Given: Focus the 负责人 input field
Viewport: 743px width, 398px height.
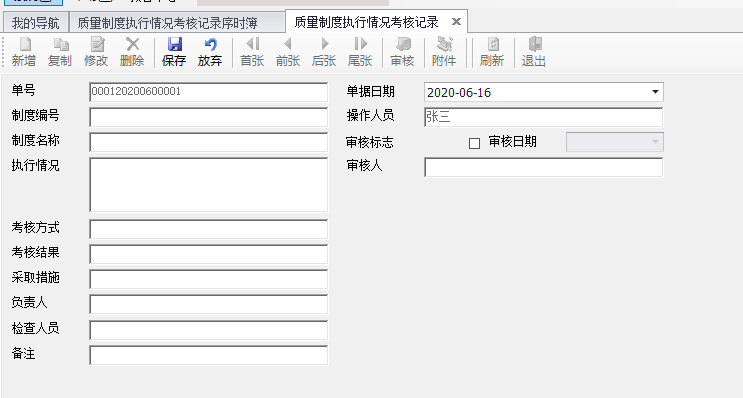Looking at the screenshot, I should pos(208,305).
